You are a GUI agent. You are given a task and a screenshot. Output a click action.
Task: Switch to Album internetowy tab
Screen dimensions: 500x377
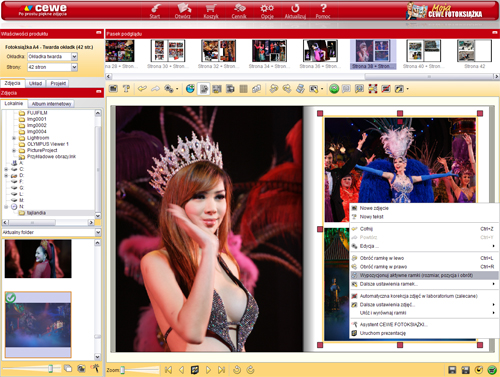point(52,104)
